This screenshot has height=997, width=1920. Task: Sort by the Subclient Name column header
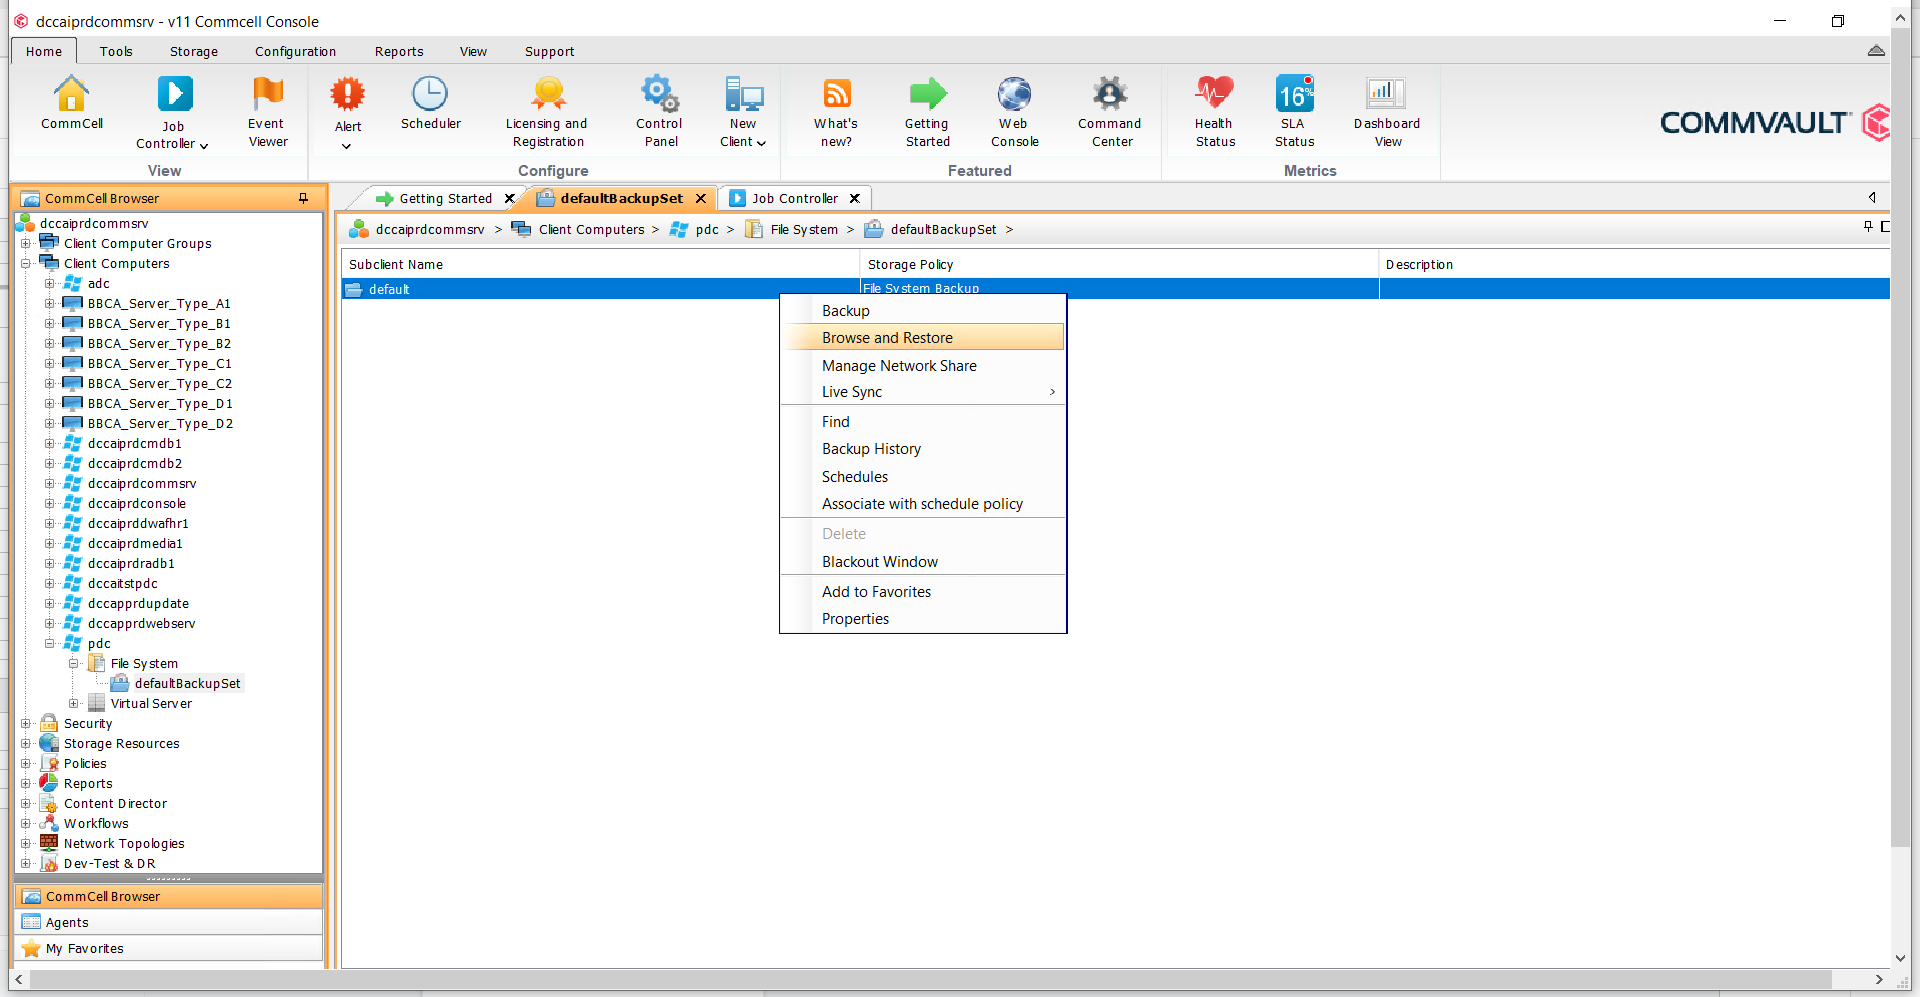[x=600, y=264]
